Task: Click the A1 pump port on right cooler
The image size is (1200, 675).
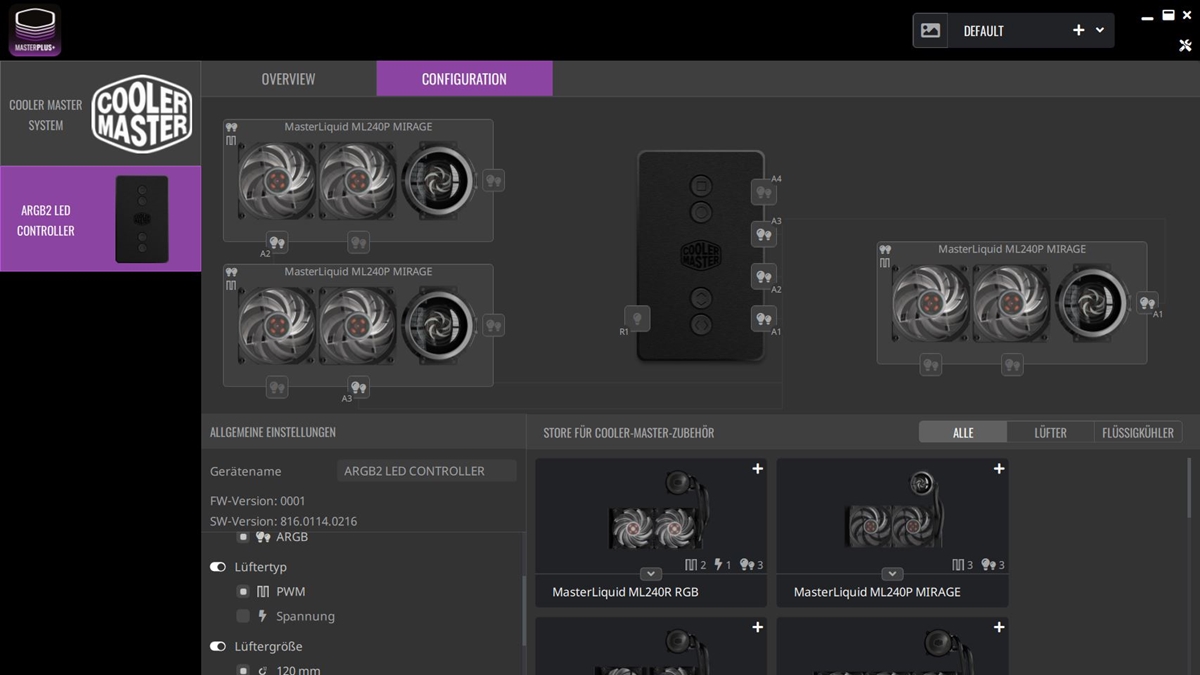Action: click(x=1147, y=302)
